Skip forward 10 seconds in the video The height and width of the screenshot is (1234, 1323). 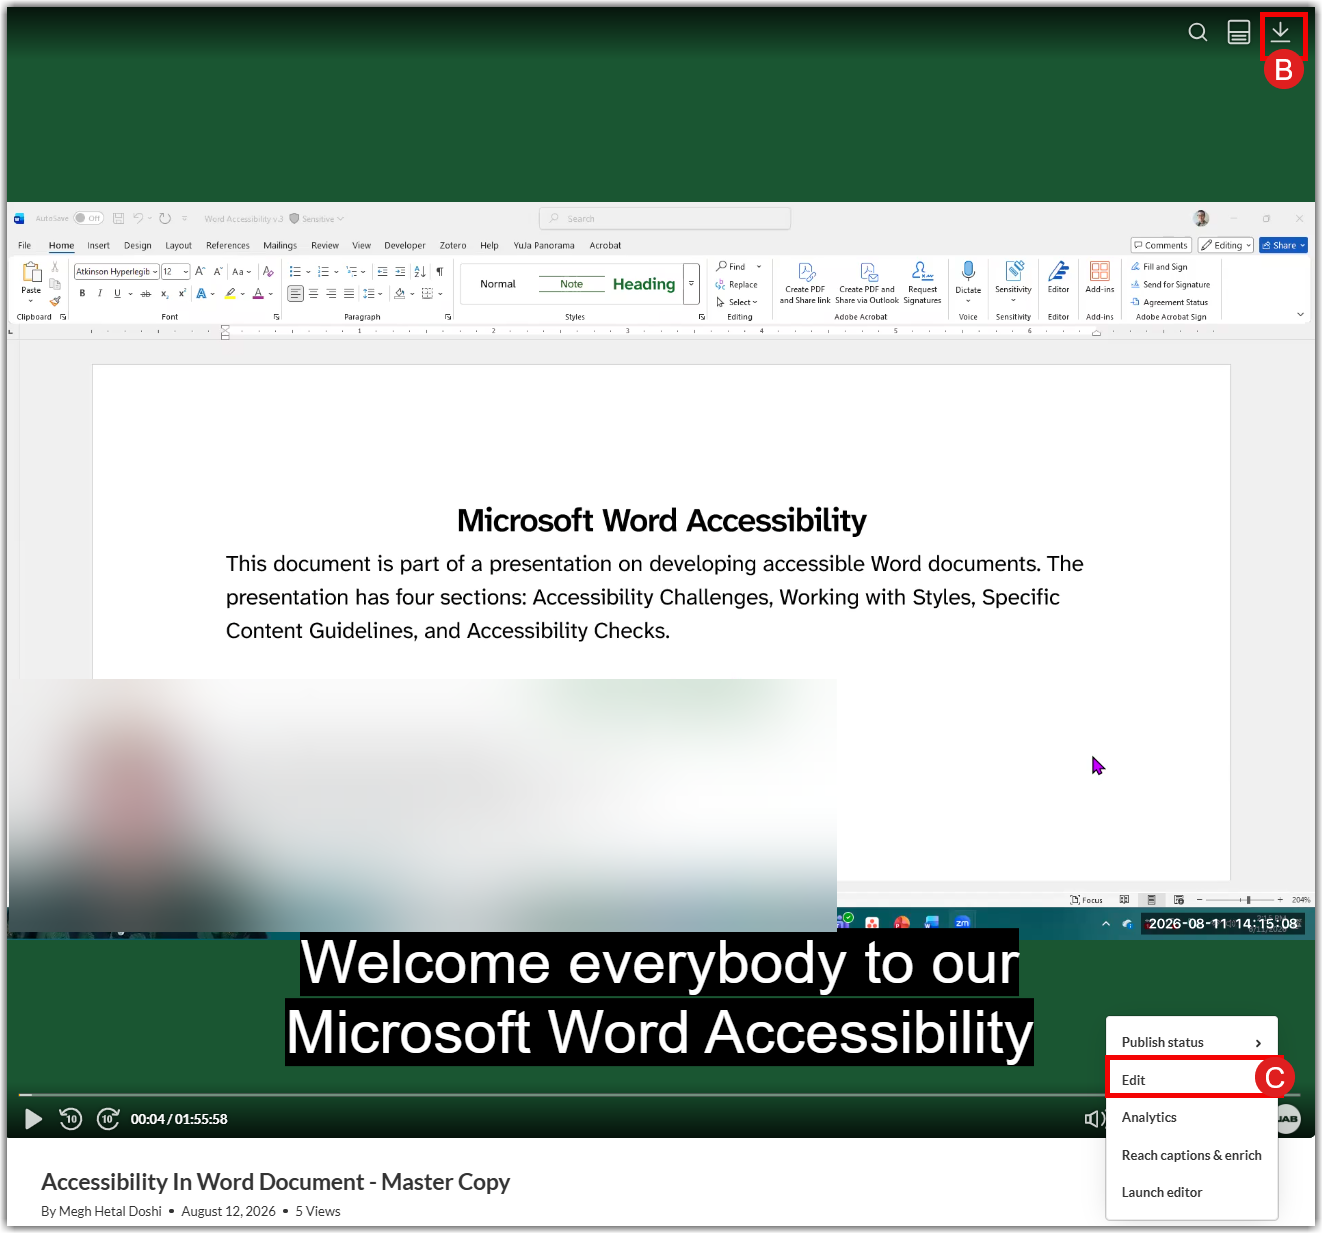coord(108,1119)
